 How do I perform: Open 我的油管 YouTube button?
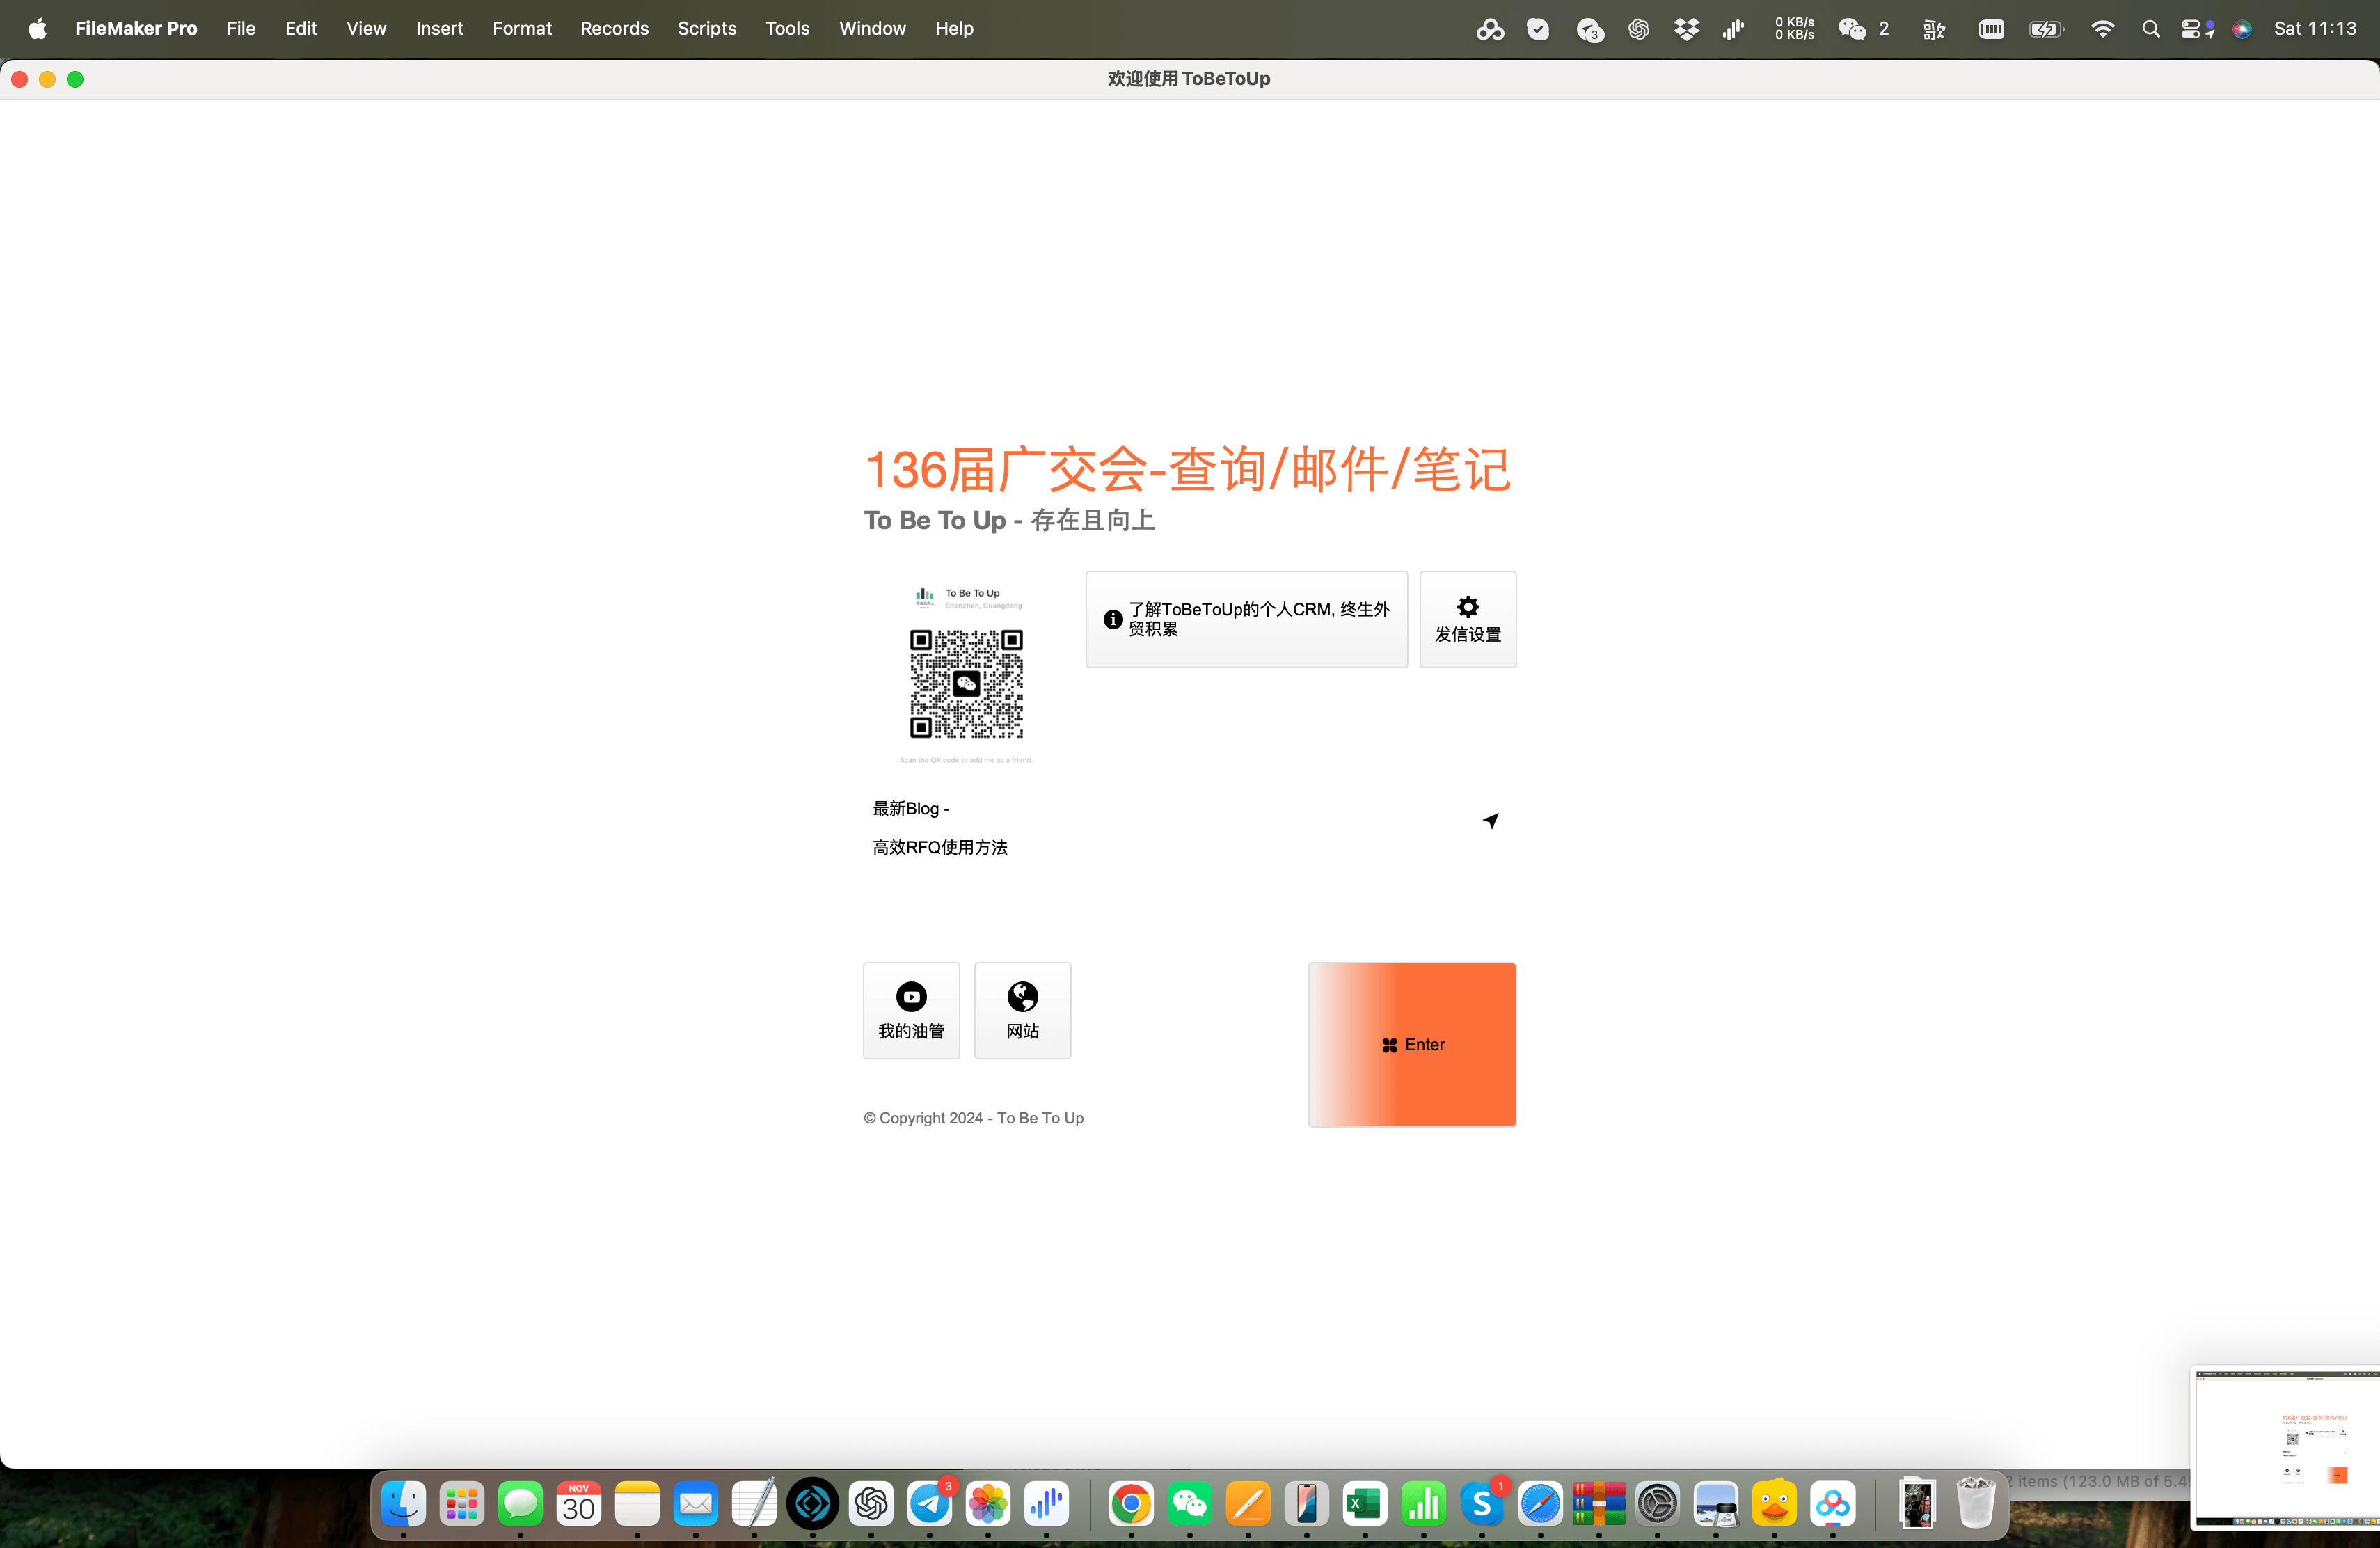(911, 1010)
